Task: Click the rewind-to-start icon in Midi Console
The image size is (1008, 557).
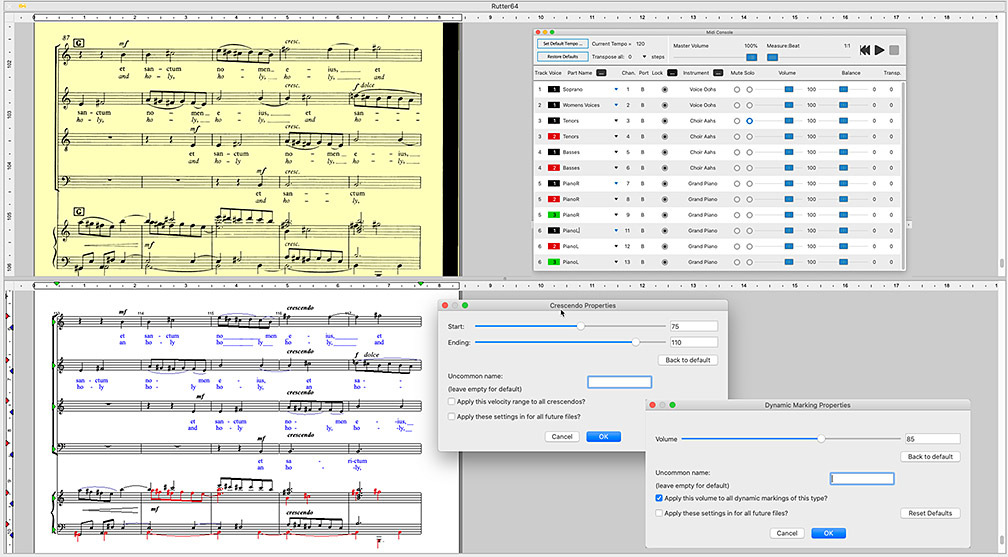Action: point(865,50)
